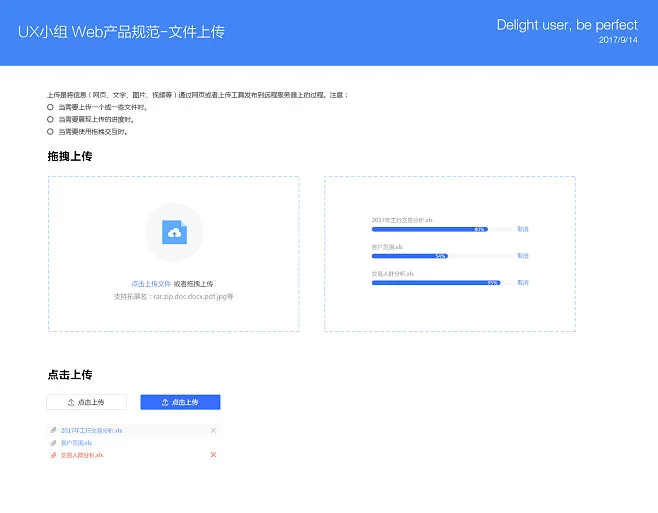This screenshot has height=513, width=658.
Task: Open the second blue xls file link in list
Action: [76, 443]
